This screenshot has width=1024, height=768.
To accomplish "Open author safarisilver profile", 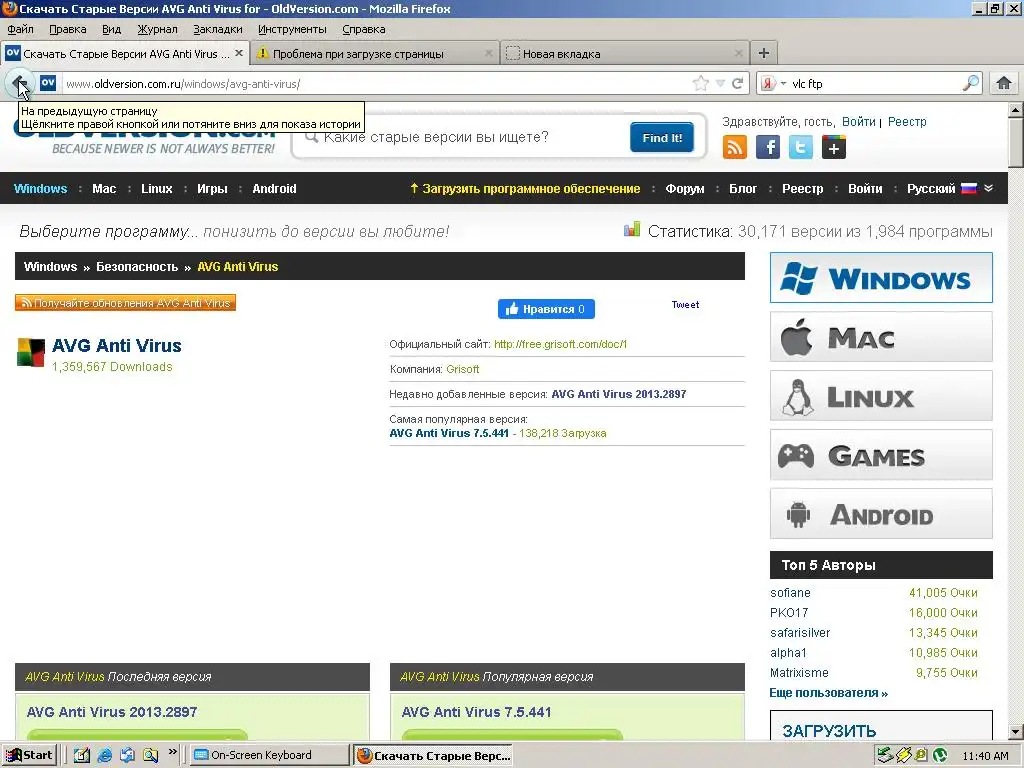I will (x=800, y=633).
